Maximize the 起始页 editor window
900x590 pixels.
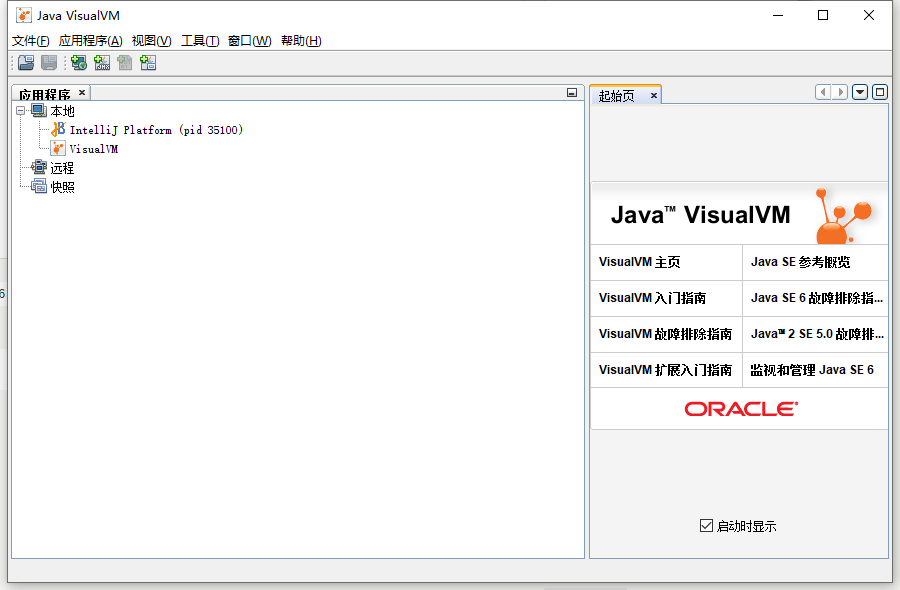pos(880,92)
